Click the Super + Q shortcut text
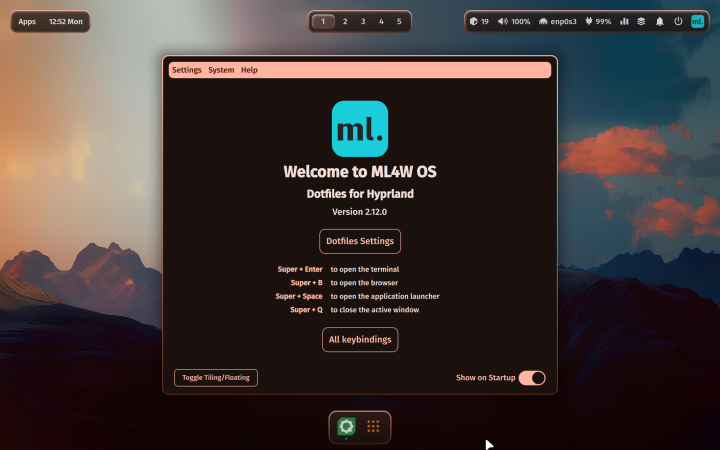 pos(306,309)
